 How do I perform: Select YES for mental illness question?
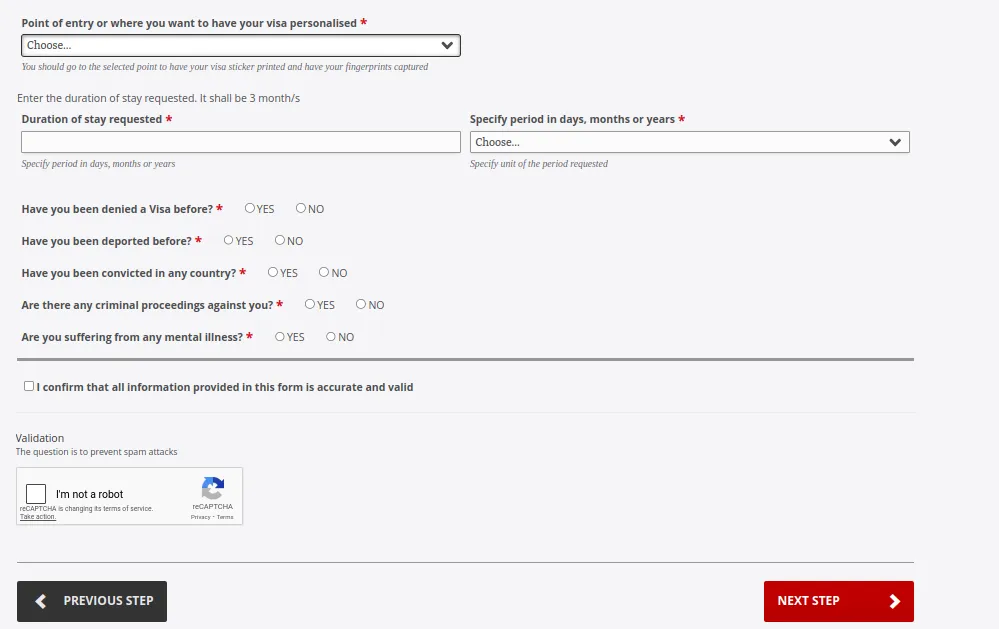(279, 336)
